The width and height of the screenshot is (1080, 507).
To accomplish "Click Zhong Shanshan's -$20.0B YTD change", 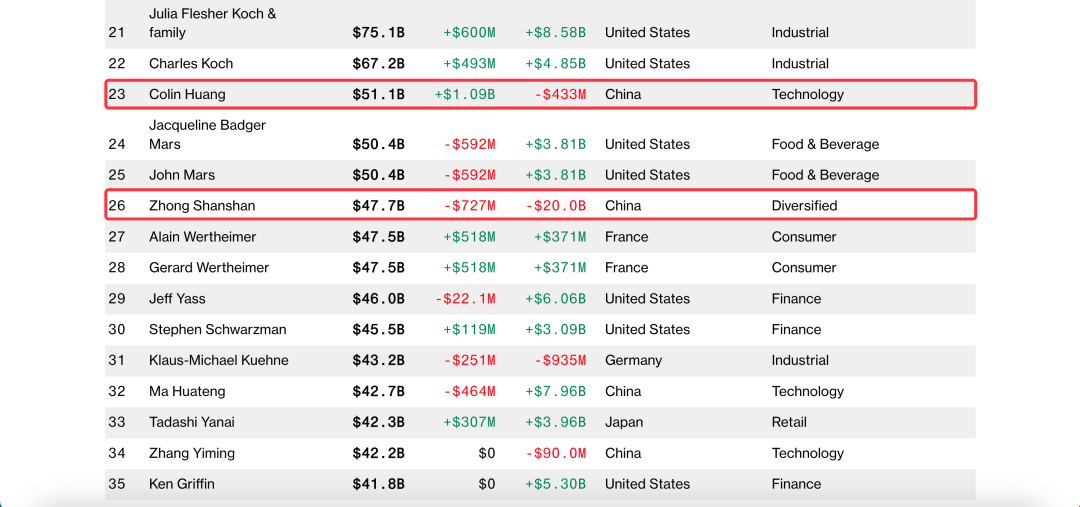I will point(560,205).
